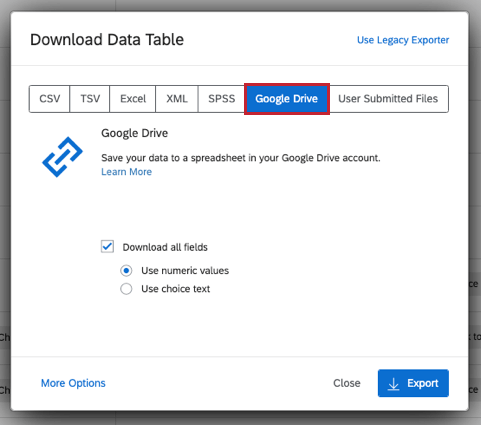
Task: Select the CSV format tab
Action: coord(50,99)
